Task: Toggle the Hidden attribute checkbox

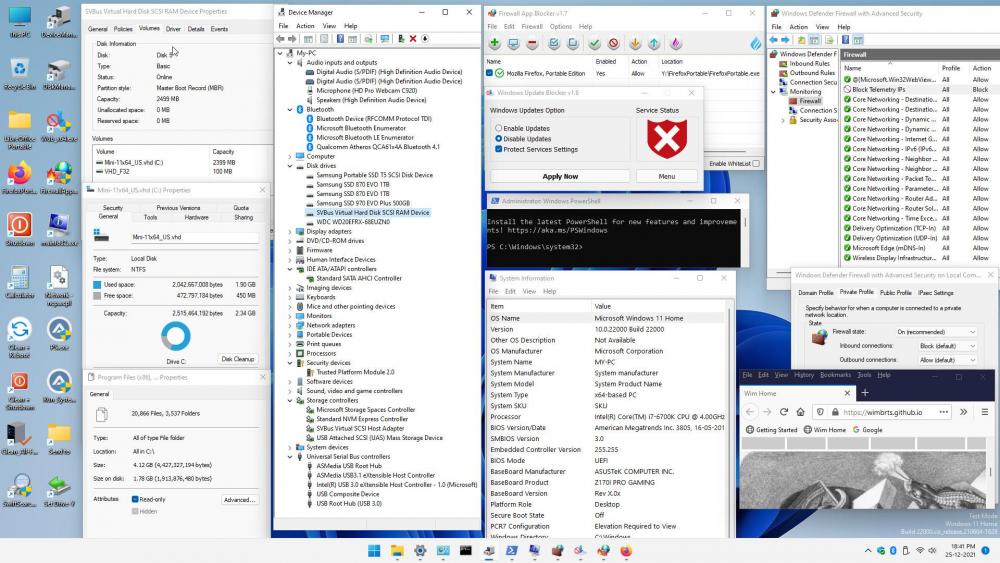Action: 135,511
